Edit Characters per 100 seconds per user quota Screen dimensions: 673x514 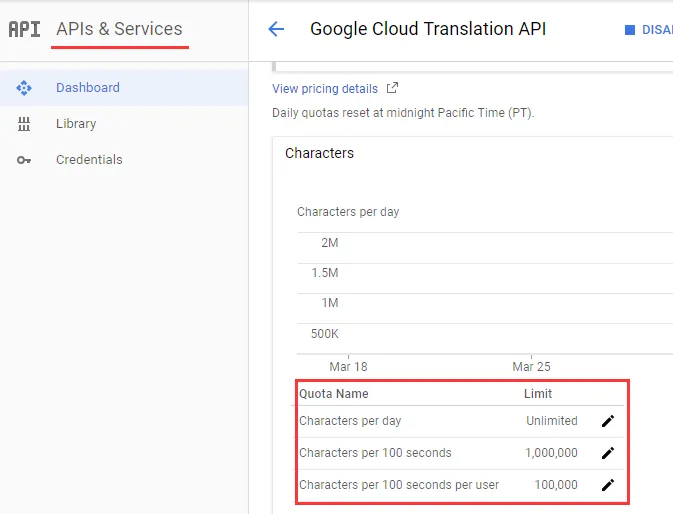[x=607, y=485]
